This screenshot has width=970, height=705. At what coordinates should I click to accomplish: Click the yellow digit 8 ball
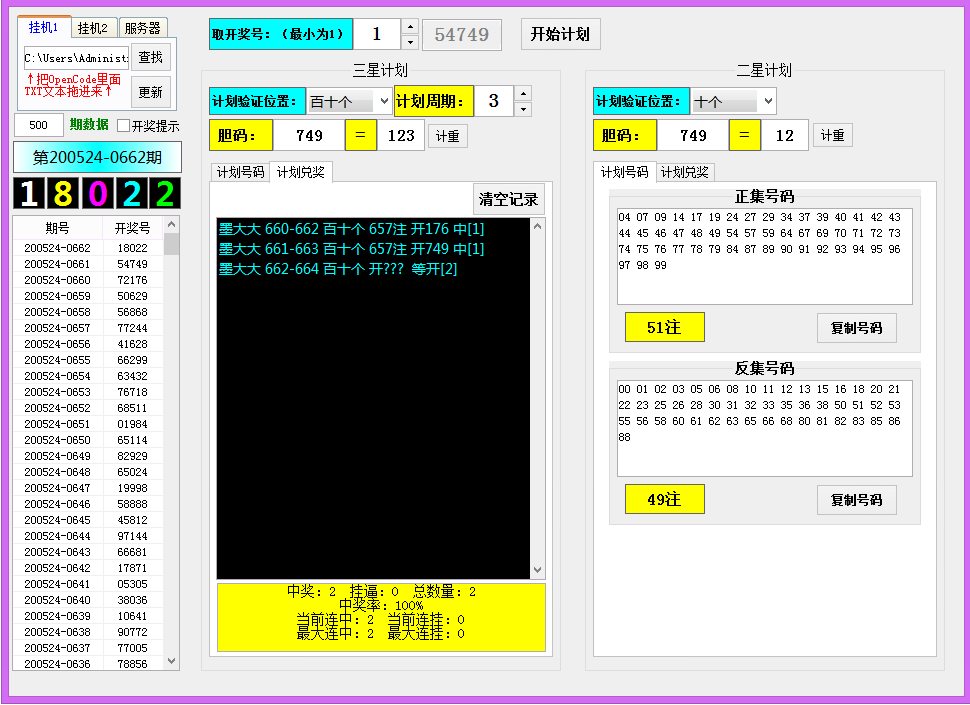click(63, 193)
